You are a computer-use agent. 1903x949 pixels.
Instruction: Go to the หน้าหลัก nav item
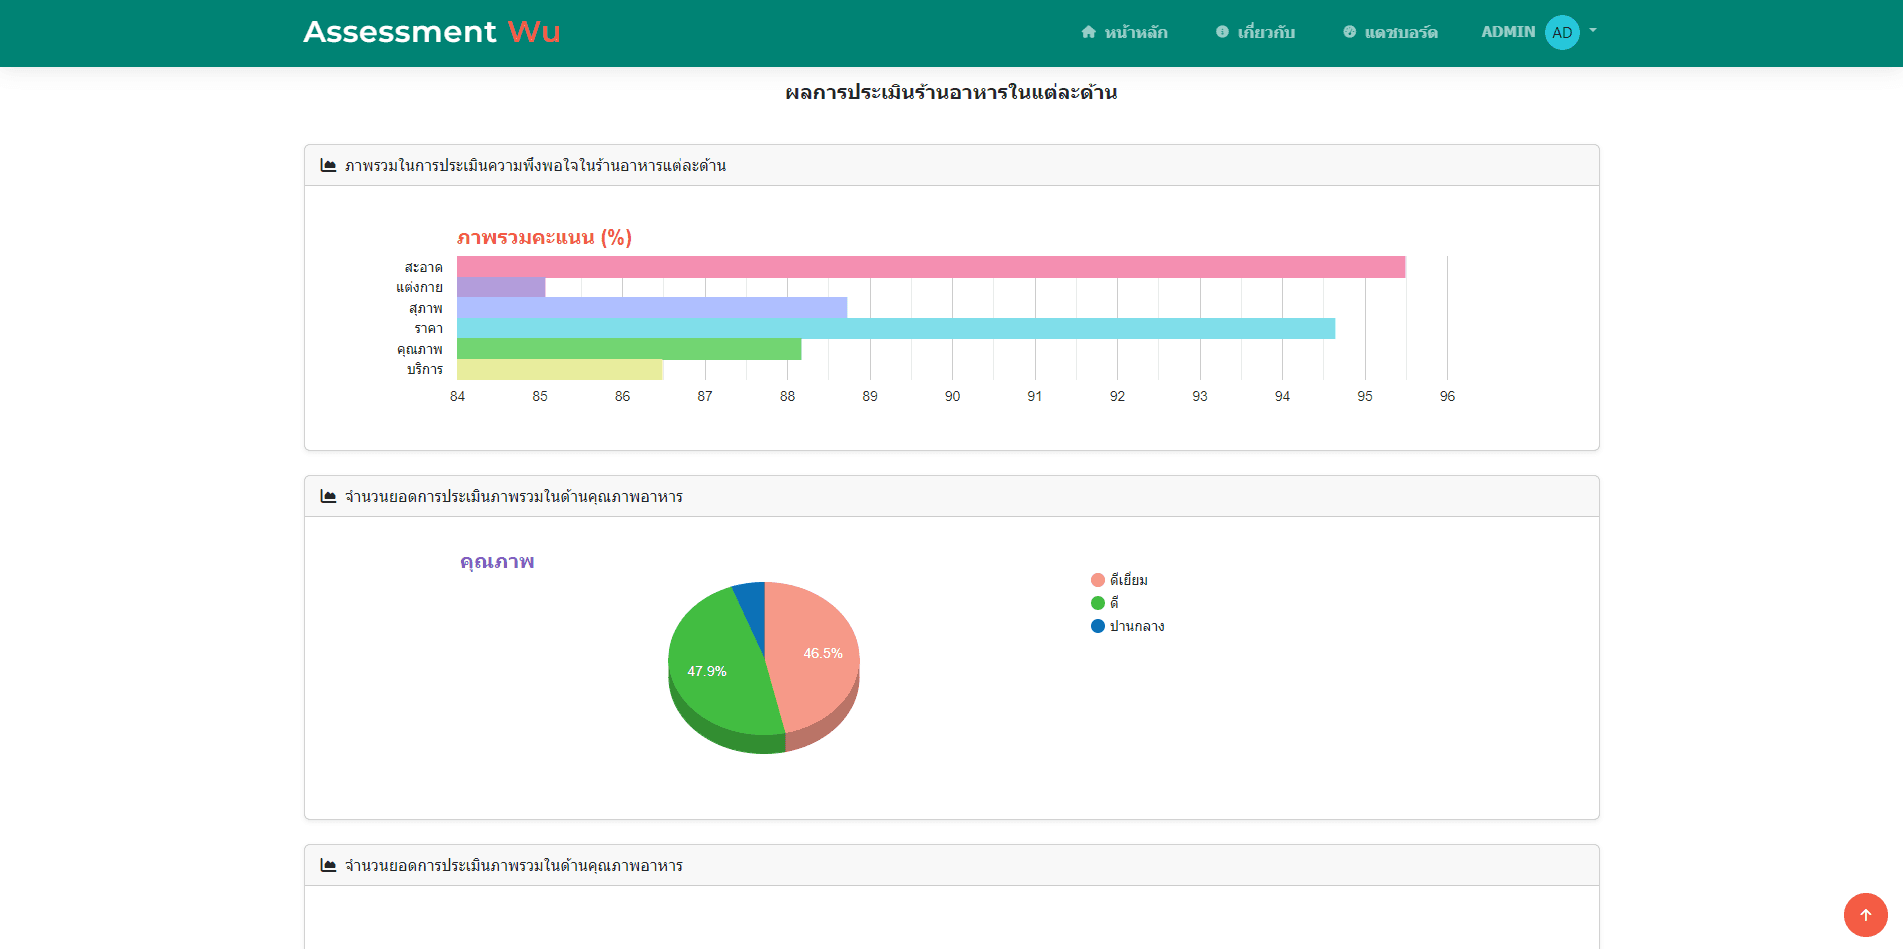(x=1135, y=32)
